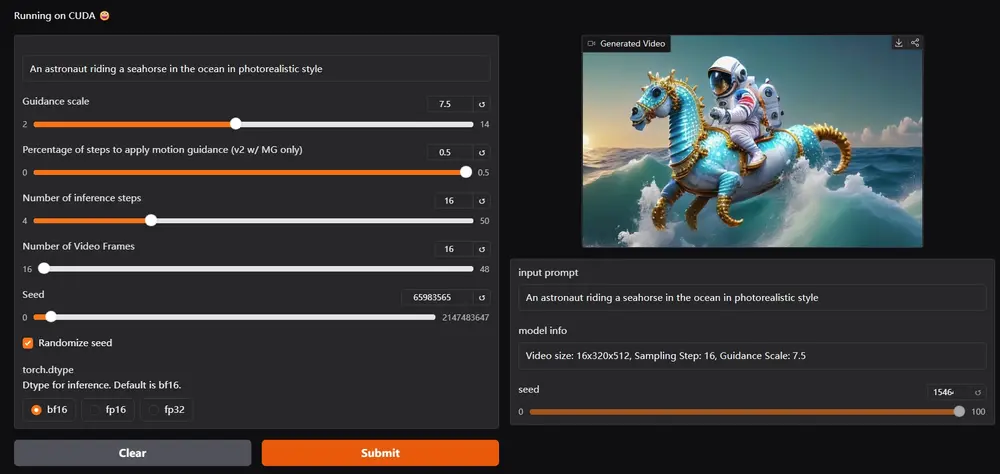This screenshot has height=474, width=1000.
Task: Play the generated astronaut seahorse video
Action: point(753,141)
